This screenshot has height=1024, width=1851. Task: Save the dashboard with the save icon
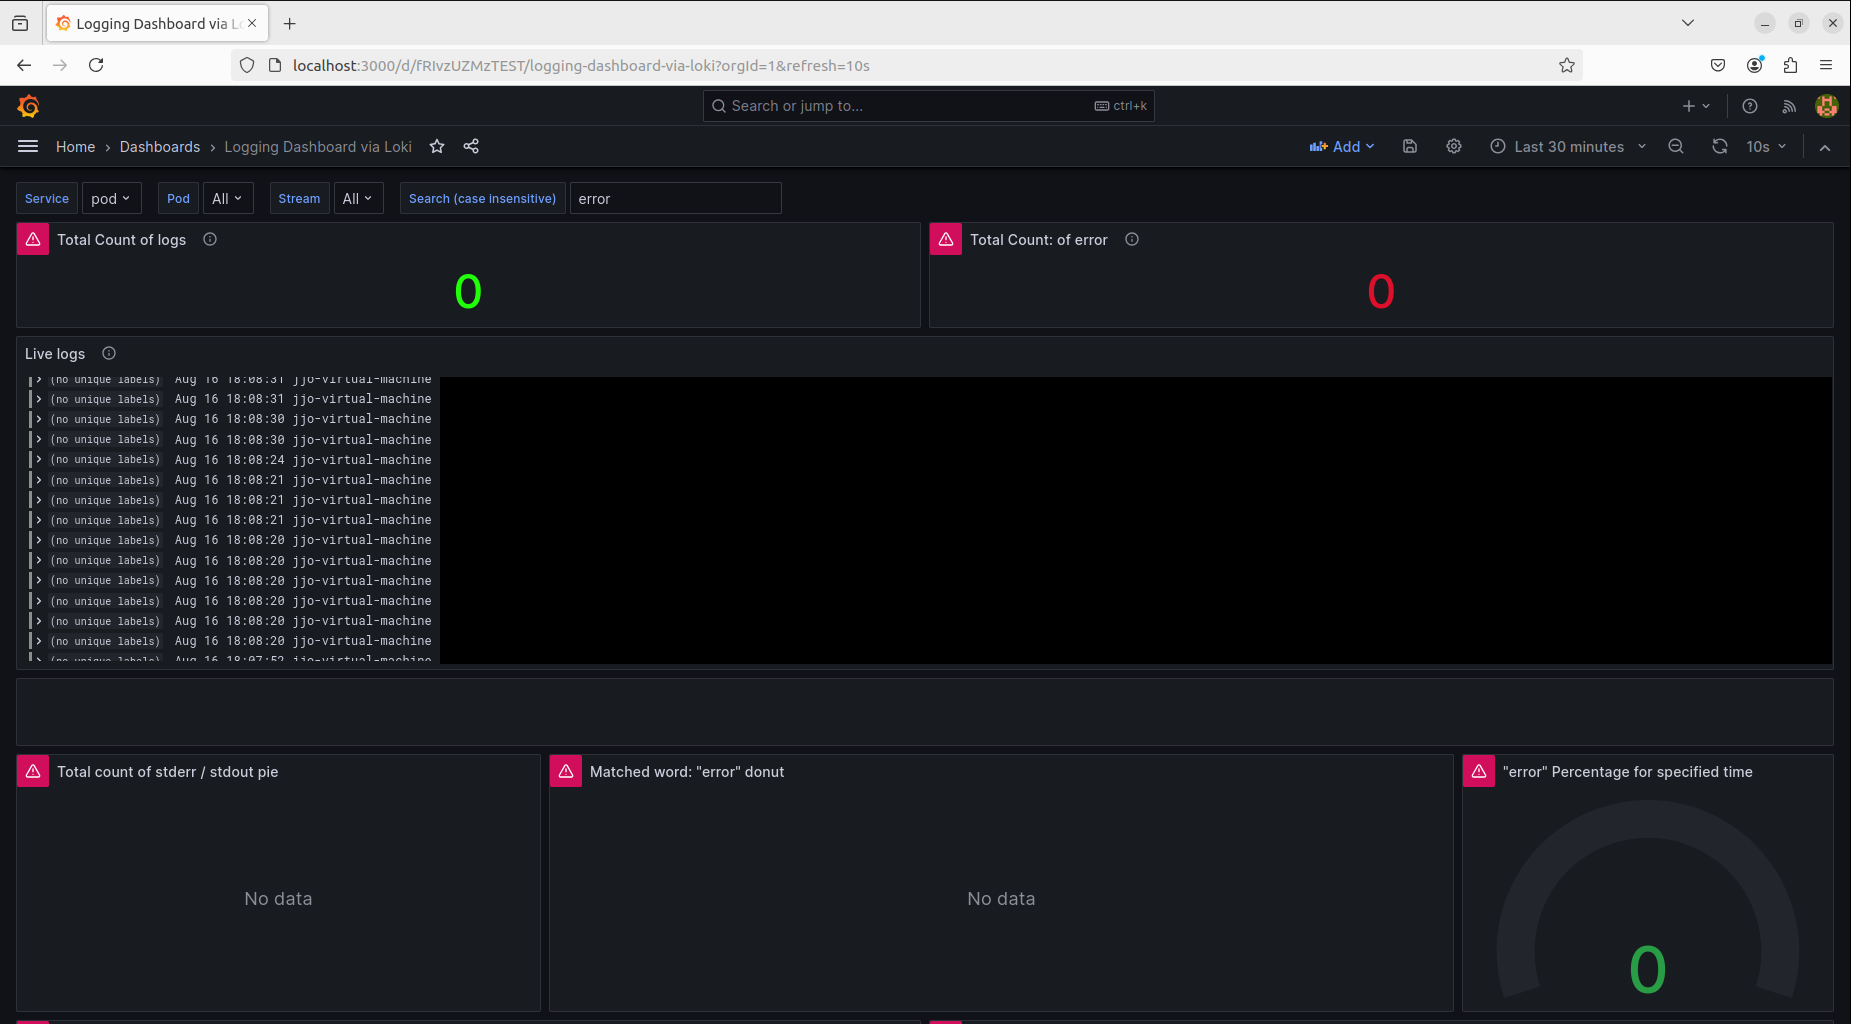click(1409, 146)
